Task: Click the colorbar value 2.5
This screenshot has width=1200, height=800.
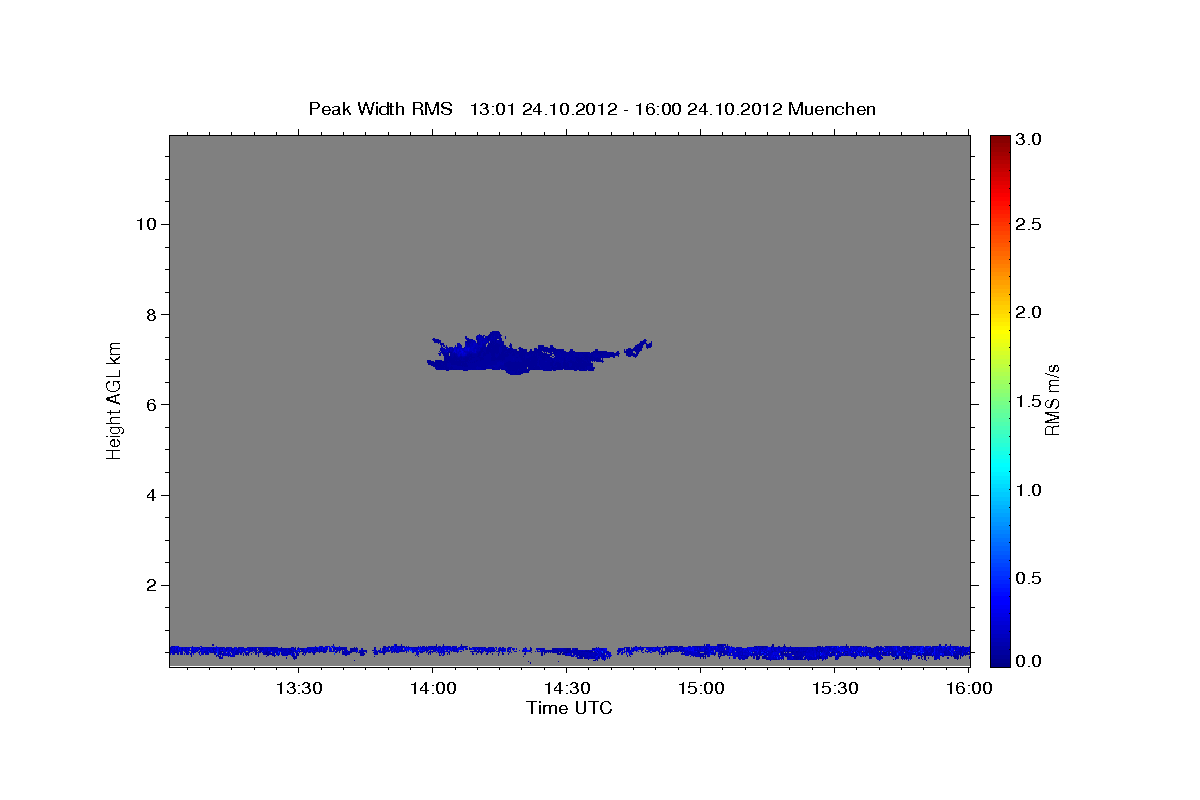Action: (1029, 224)
